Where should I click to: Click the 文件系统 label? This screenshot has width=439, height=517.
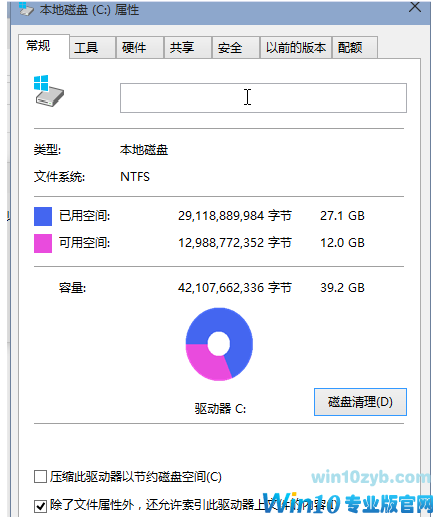coord(59,177)
